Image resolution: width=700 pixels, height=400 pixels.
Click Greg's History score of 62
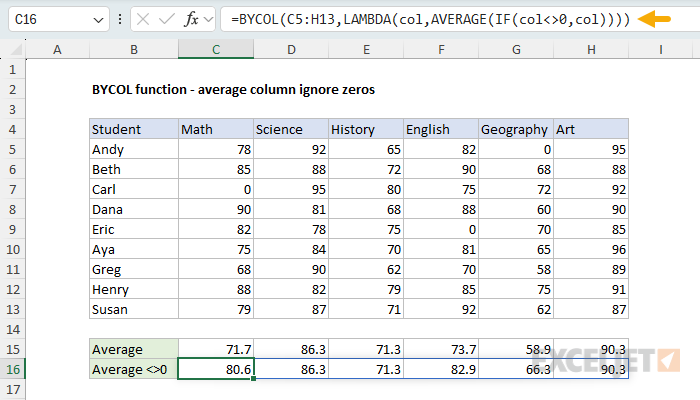coord(366,270)
